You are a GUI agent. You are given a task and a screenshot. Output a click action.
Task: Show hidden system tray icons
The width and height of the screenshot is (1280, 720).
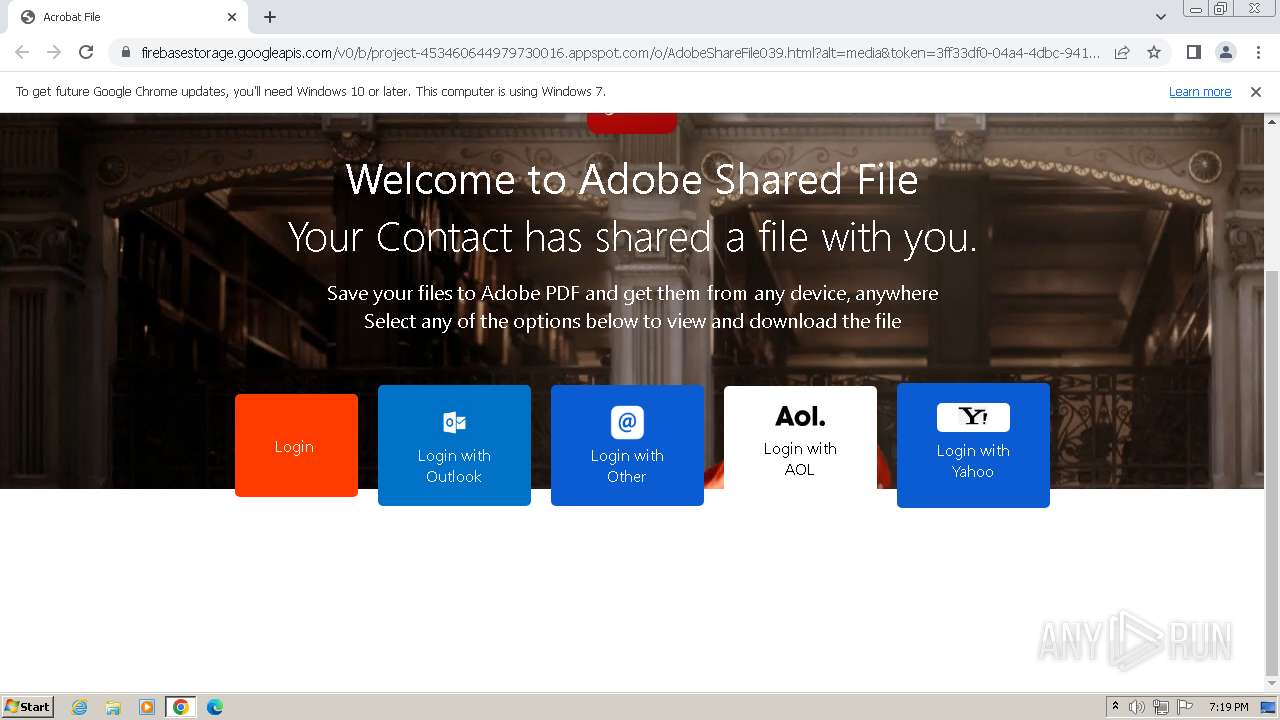1115,707
